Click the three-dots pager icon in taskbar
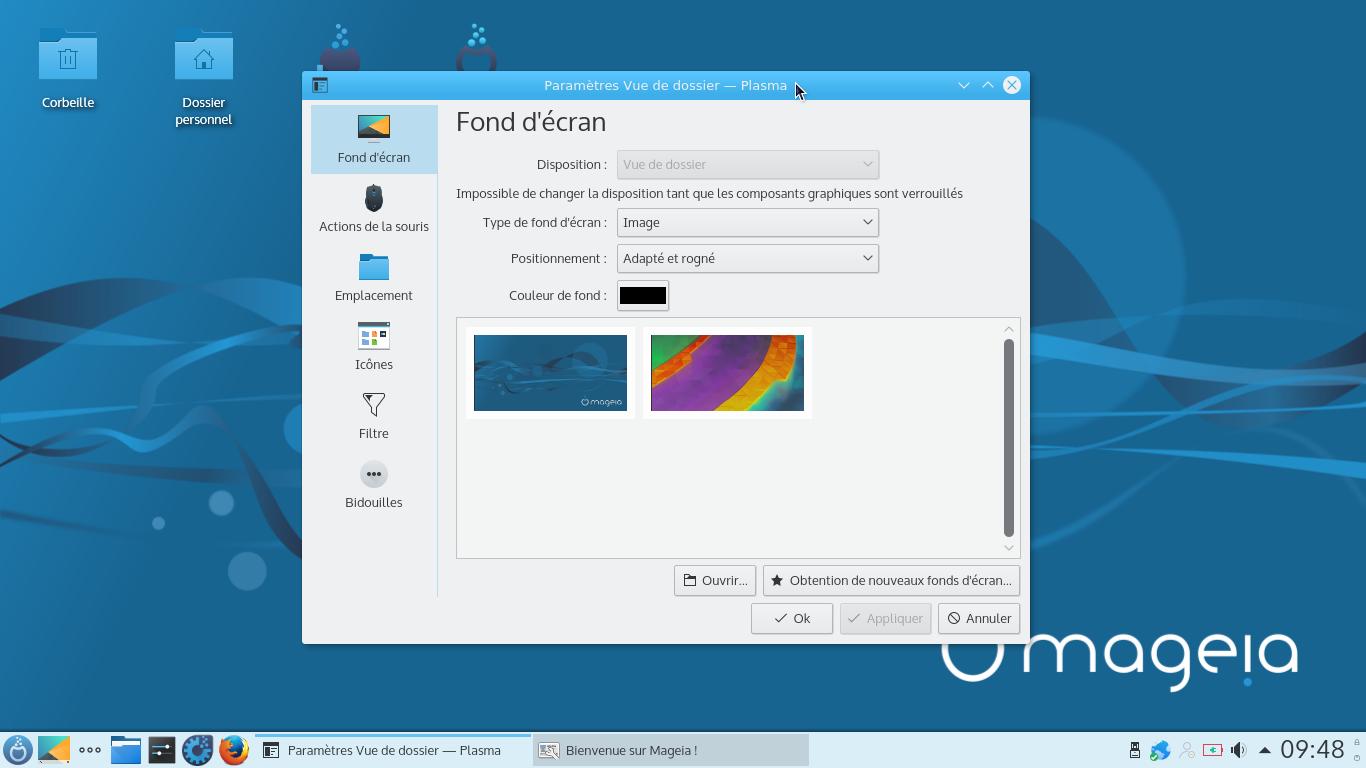 pos(90,750)
